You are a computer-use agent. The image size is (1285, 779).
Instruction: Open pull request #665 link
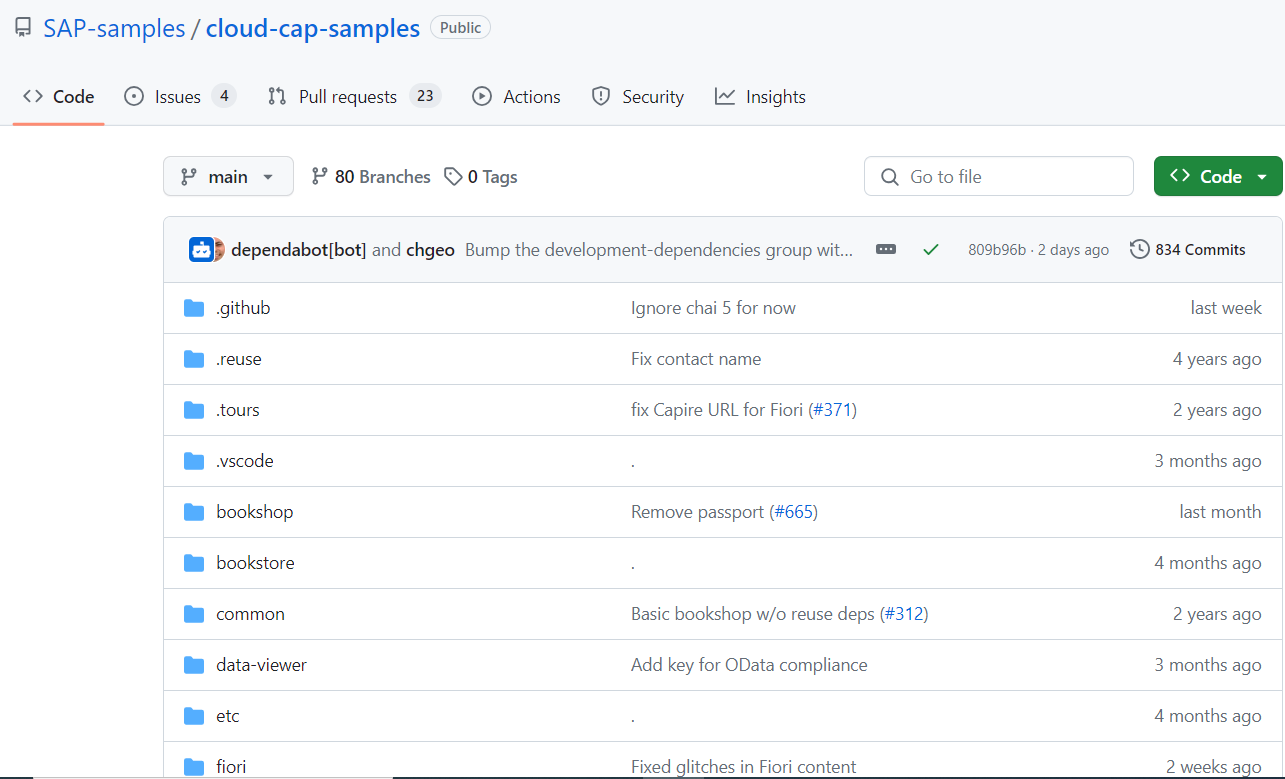793,512
